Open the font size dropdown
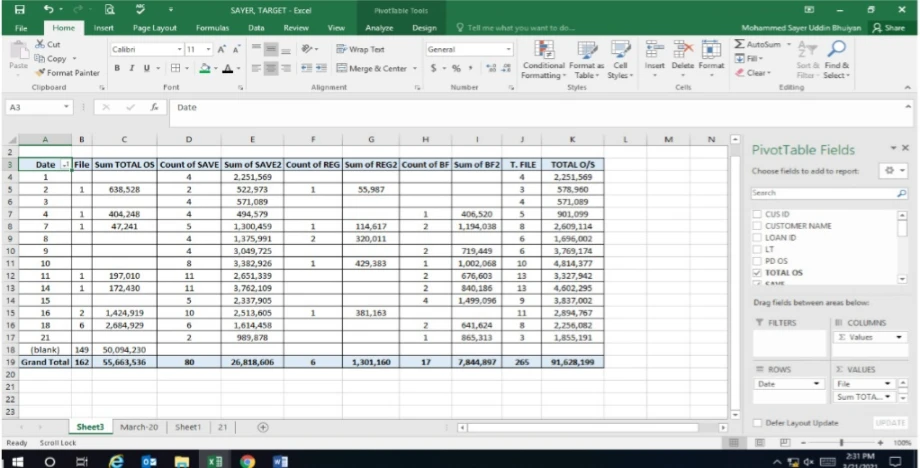Image resolution: width=920 pixels, height=468 pixels. (x=207, y=49)
